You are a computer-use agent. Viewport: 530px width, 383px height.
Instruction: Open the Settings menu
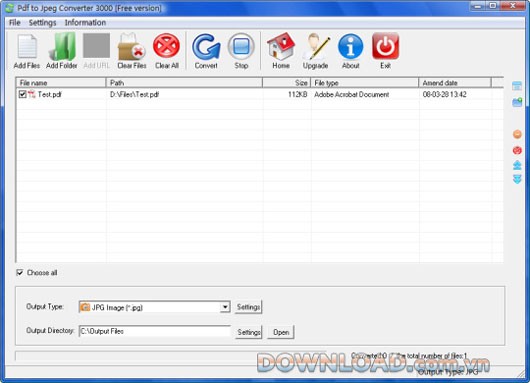click(42, 23)
